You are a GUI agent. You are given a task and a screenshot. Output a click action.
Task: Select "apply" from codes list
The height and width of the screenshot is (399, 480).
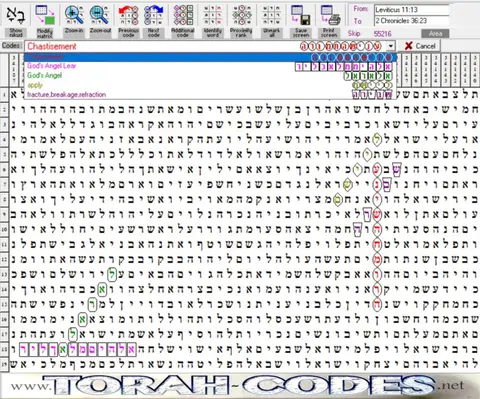click(x=210, y=85)
